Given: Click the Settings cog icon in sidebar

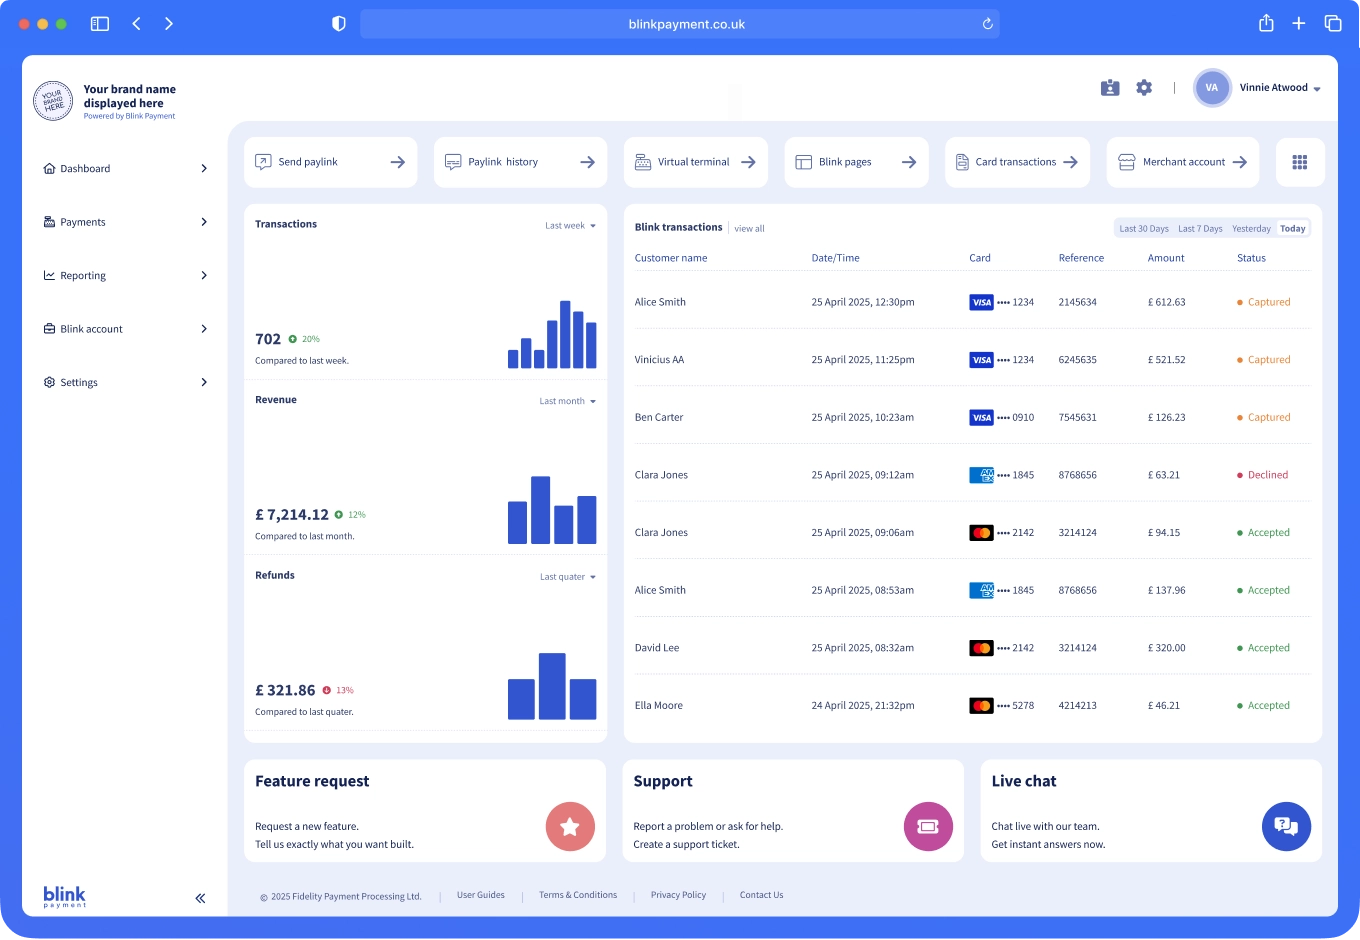Looking at the screenshot, I should tap(49, 383).
